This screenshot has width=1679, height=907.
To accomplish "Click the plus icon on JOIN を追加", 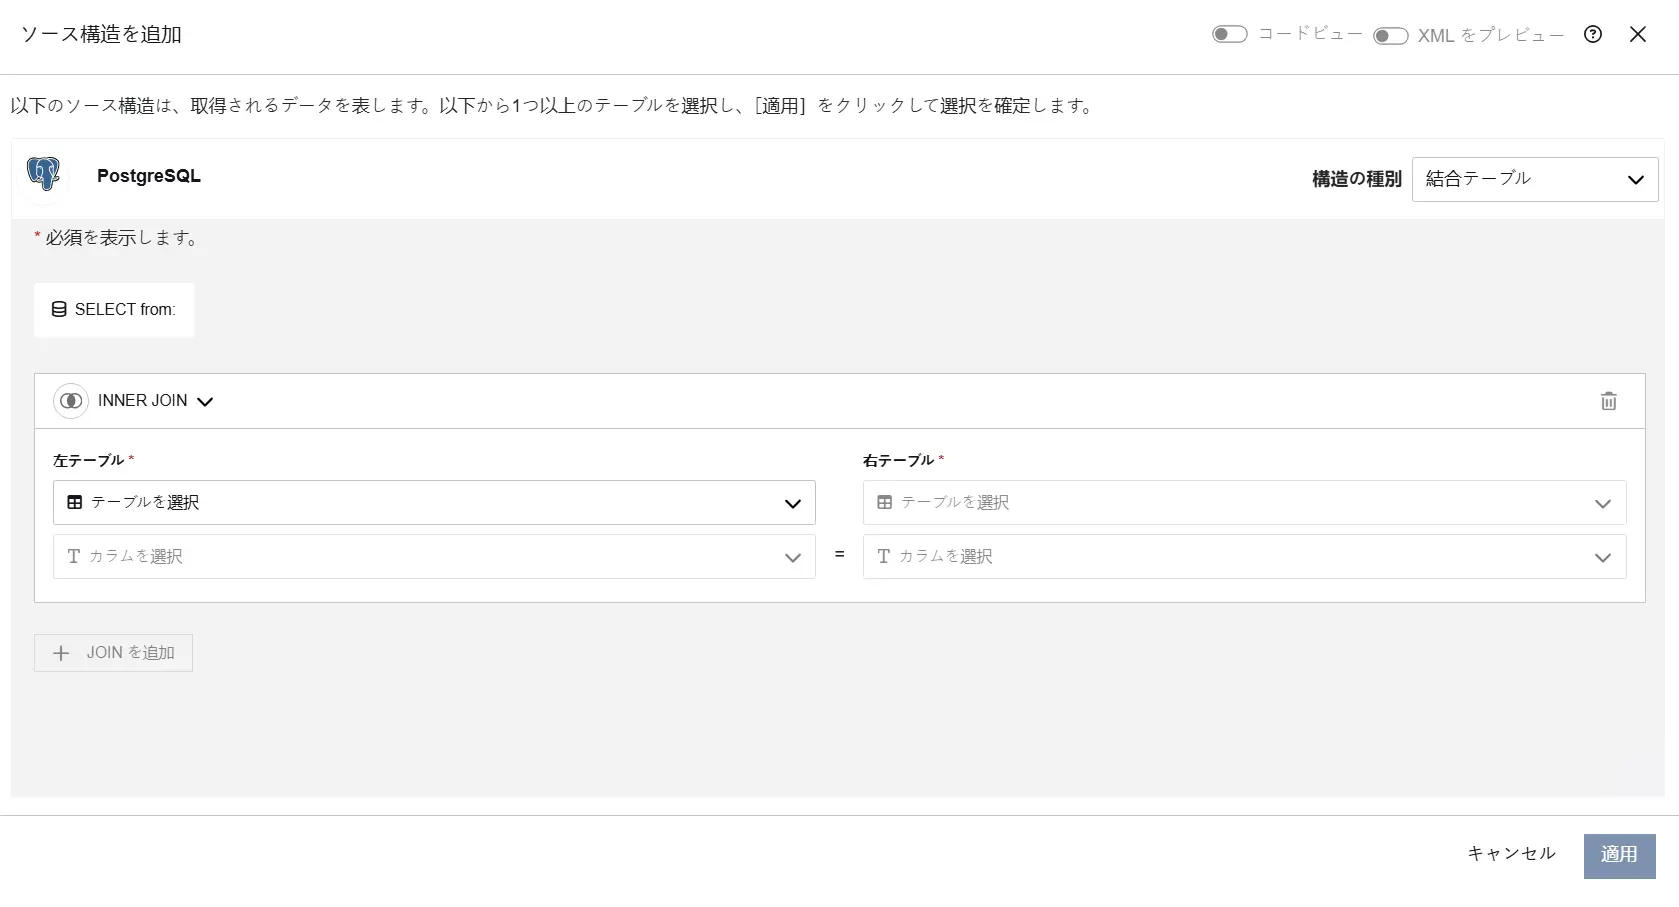I will [x=61, y=653].
